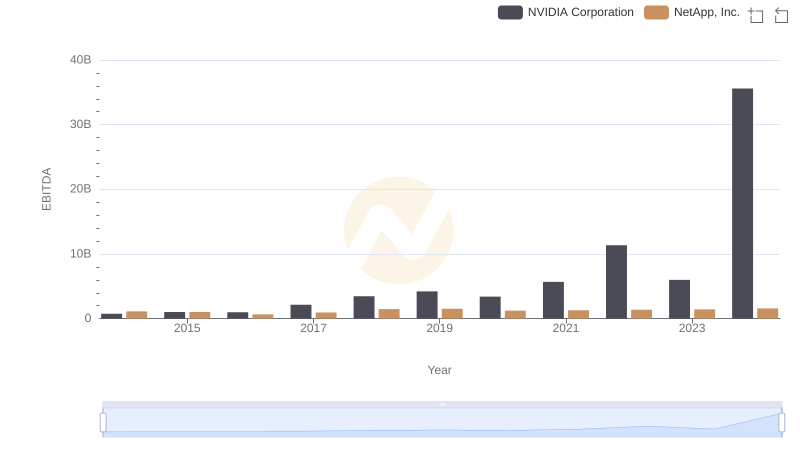800x461 pixels.
Task: Click the EBITDA axis title
Action: tap(46, 189)
